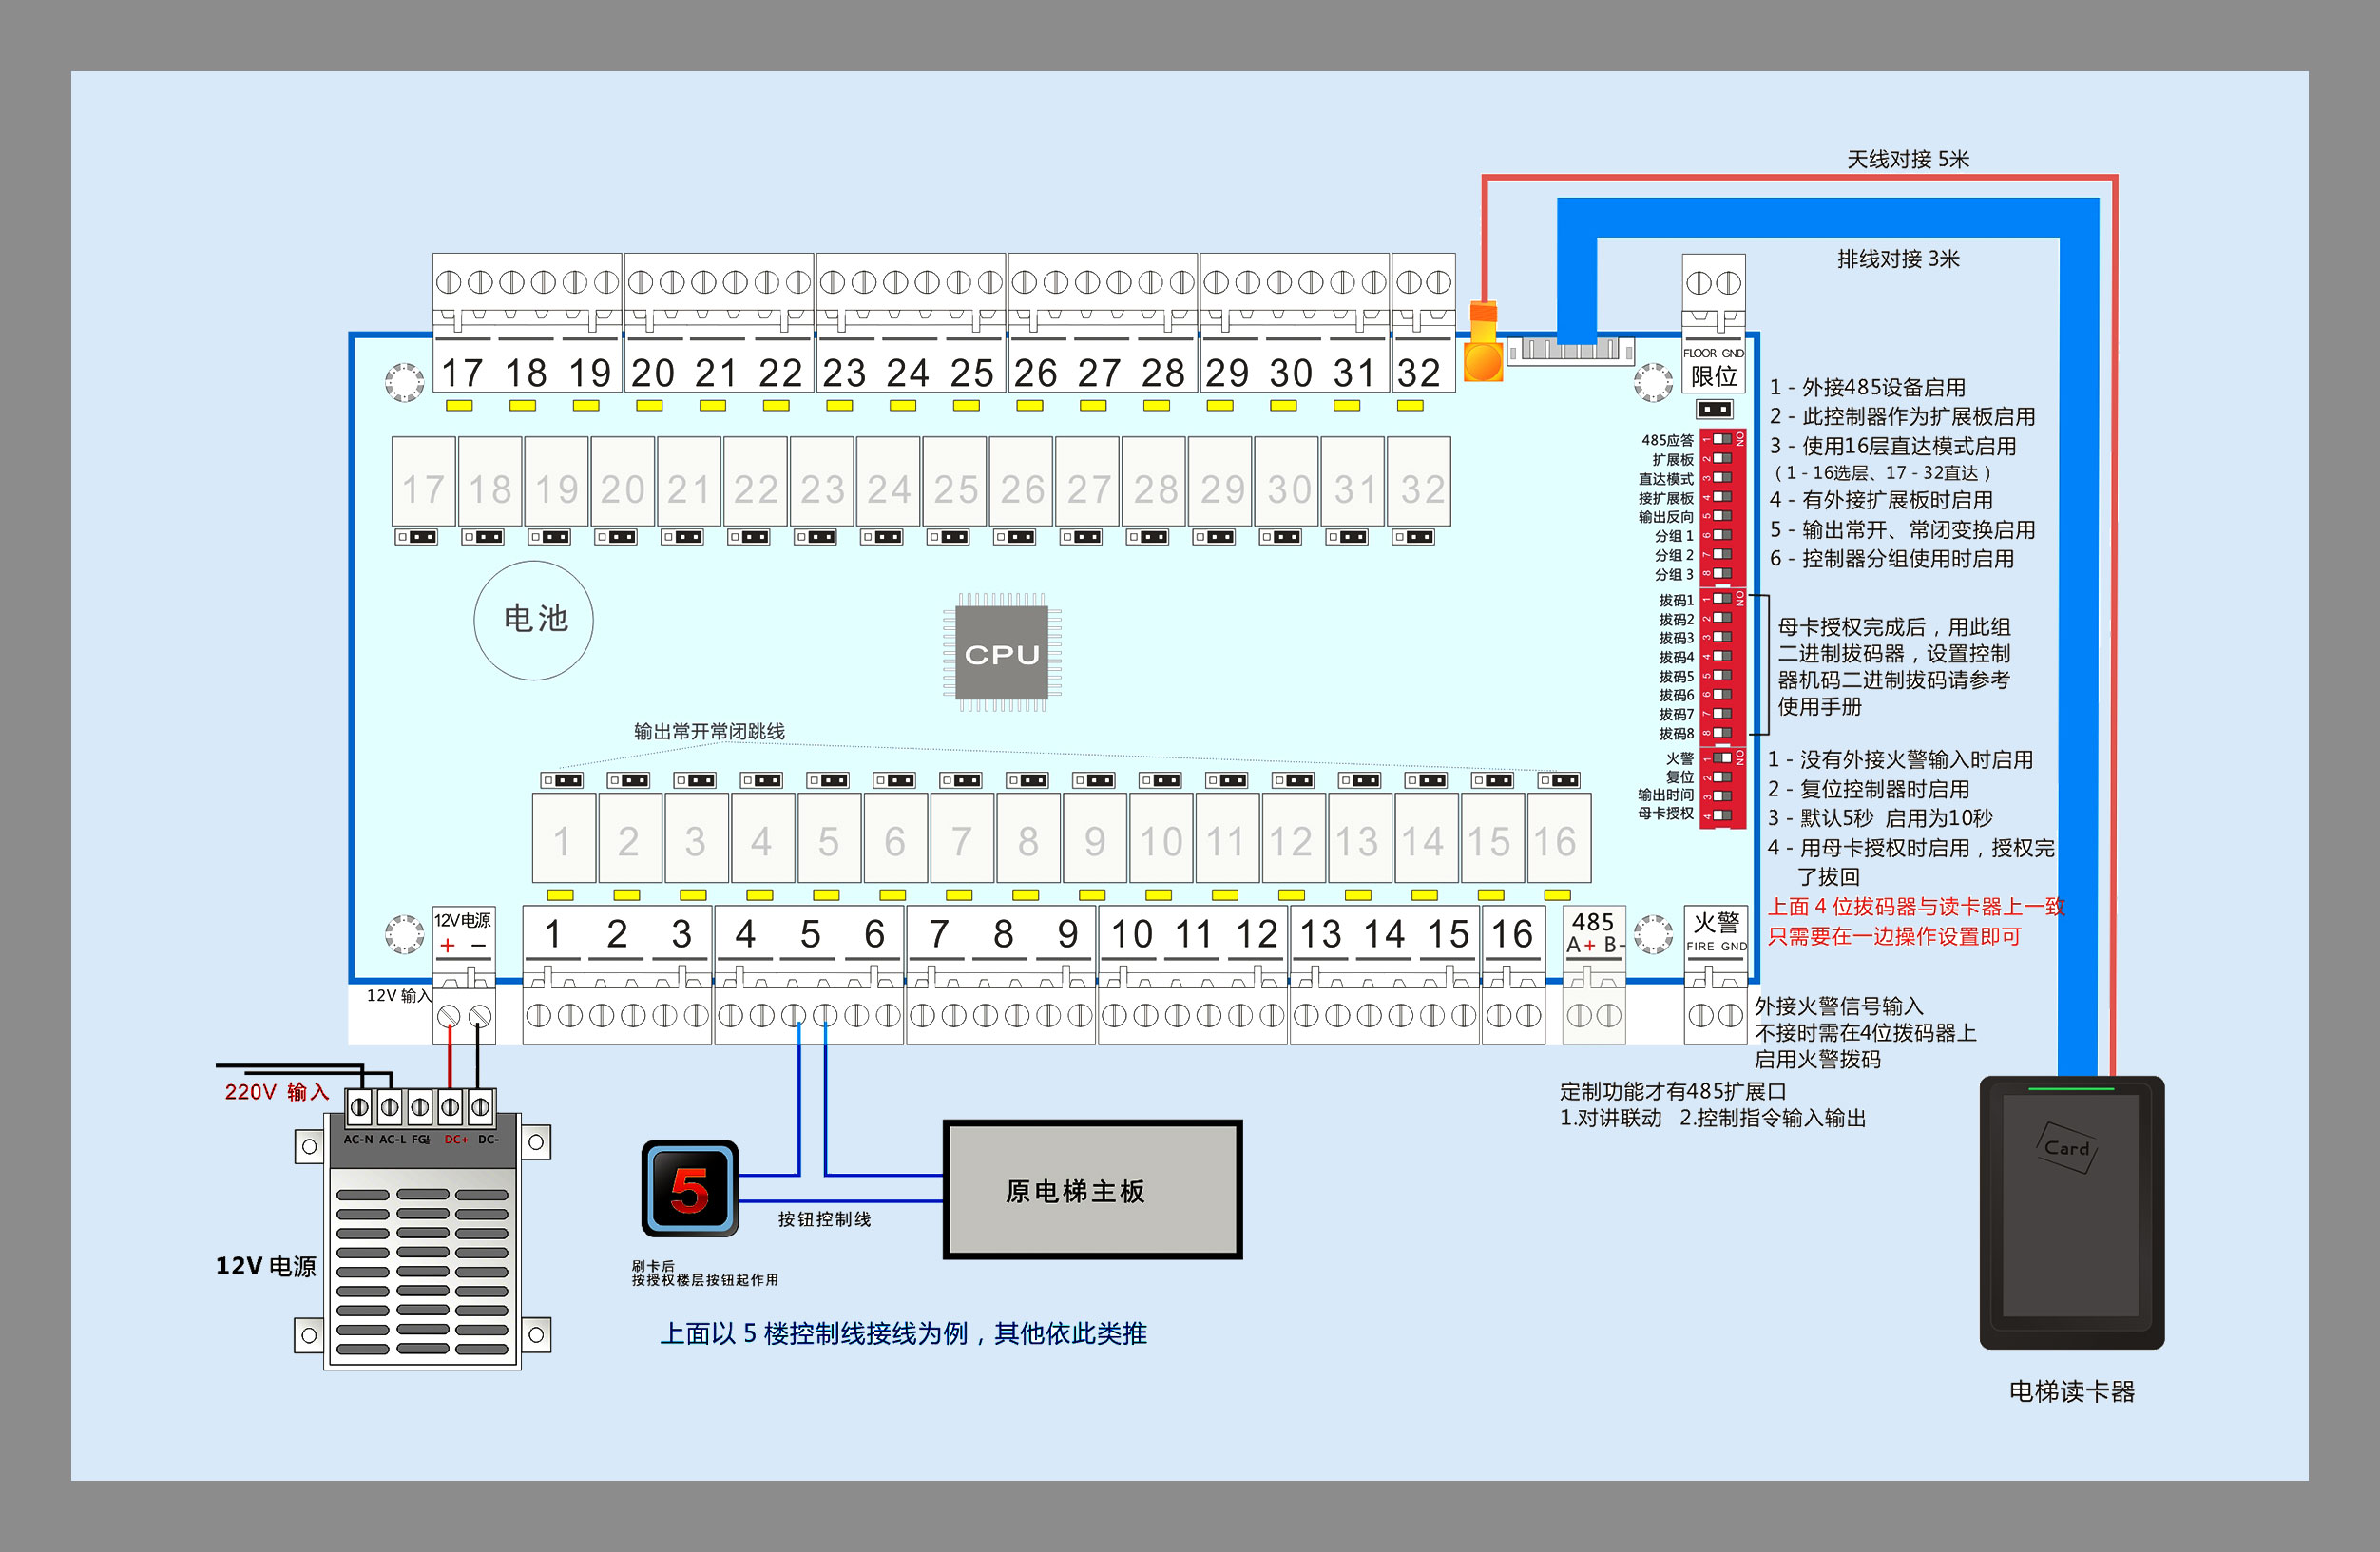This screenshot has width=2380, height=1552.
Task: Click the text 2 - 此控制器作为扩展板启用
Action: coord(1902,416)
